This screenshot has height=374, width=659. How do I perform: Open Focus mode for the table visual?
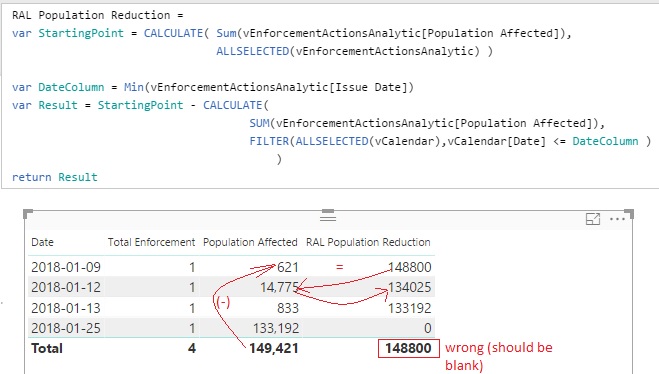(x=593, y=219)
